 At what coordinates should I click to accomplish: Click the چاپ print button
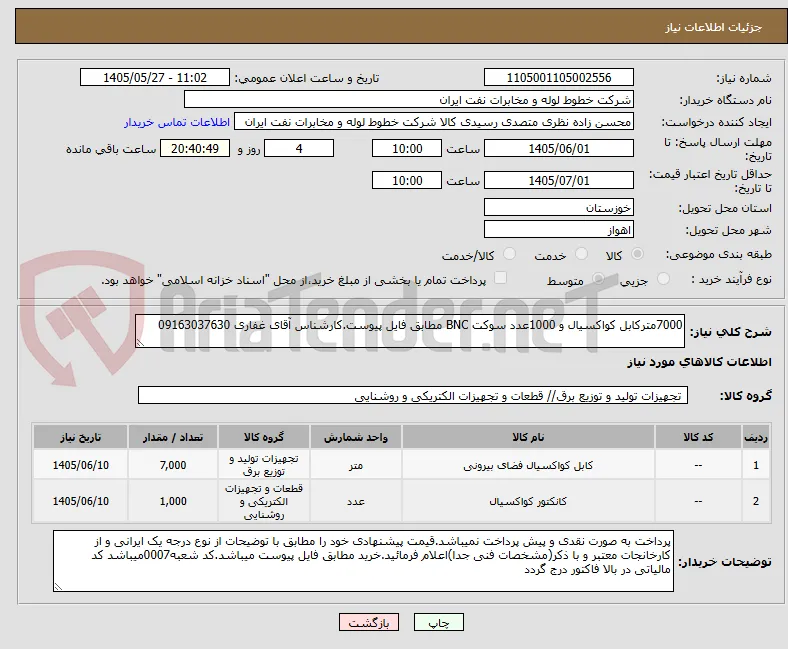click(439, 622)
